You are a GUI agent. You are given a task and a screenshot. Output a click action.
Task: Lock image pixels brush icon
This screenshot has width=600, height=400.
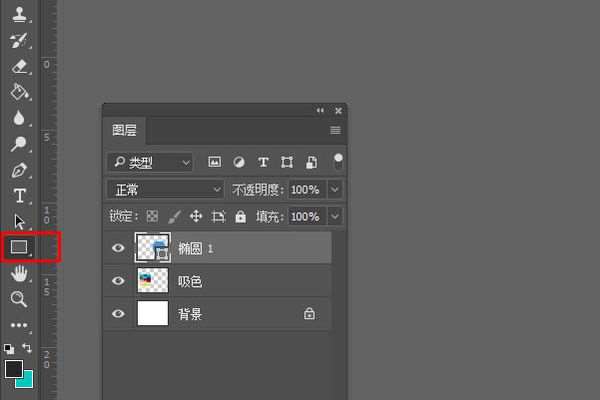point(174,217)
